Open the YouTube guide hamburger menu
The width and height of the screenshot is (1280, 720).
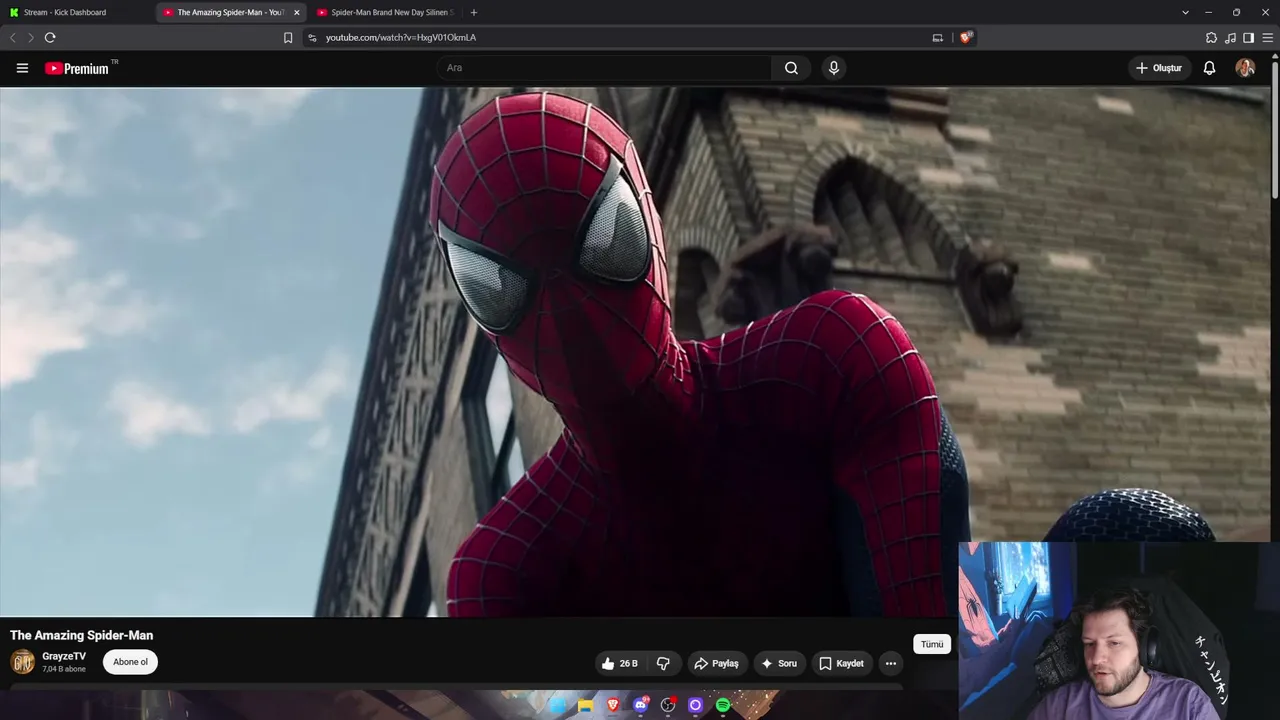[x=22, y=68]
